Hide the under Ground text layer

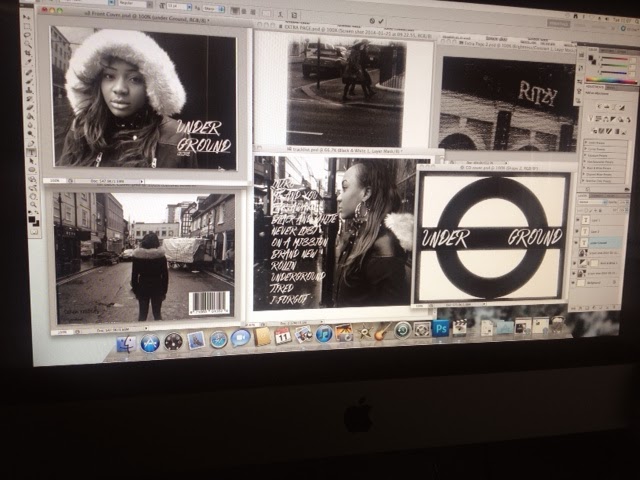pos(576,242)
